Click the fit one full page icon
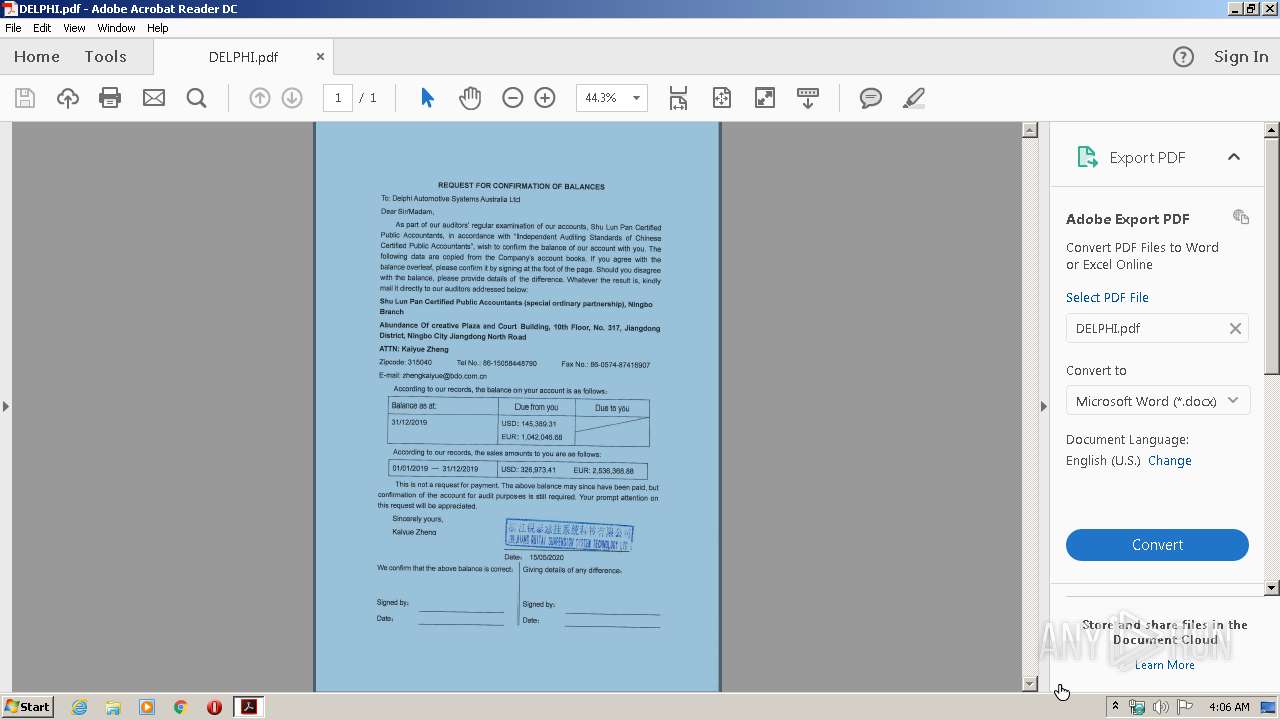This screenshot has height=720, width=1280. click(x=722, y=98)
